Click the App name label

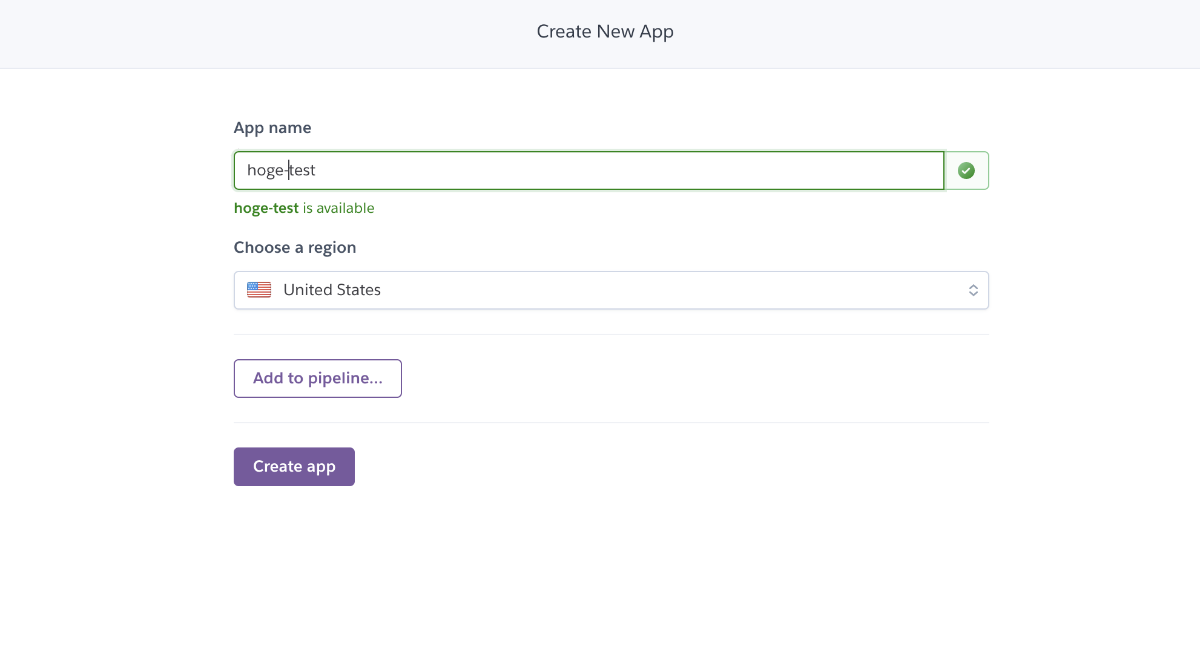click(x=272, y=128)
